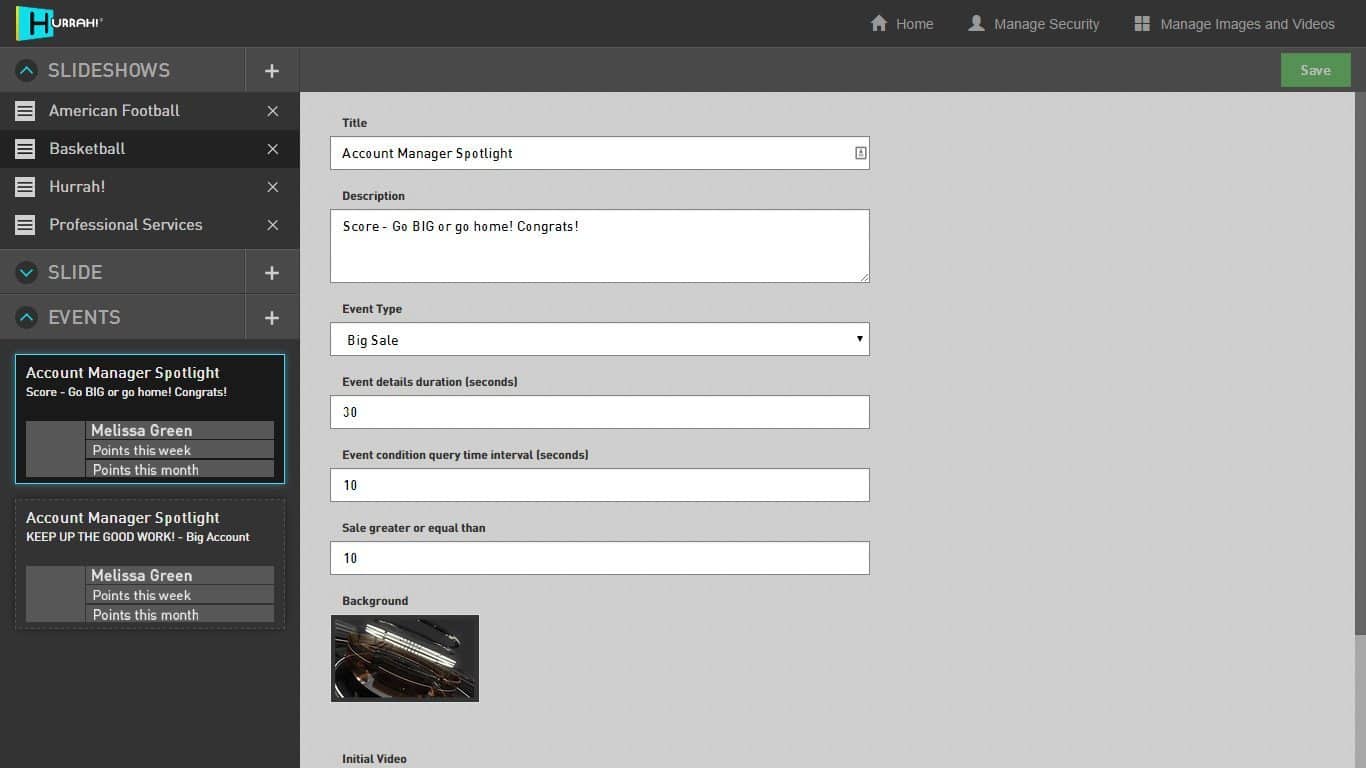Click the American Football slideshow list icon
The width and height of the screenshot is (1366, 768).
24,111
